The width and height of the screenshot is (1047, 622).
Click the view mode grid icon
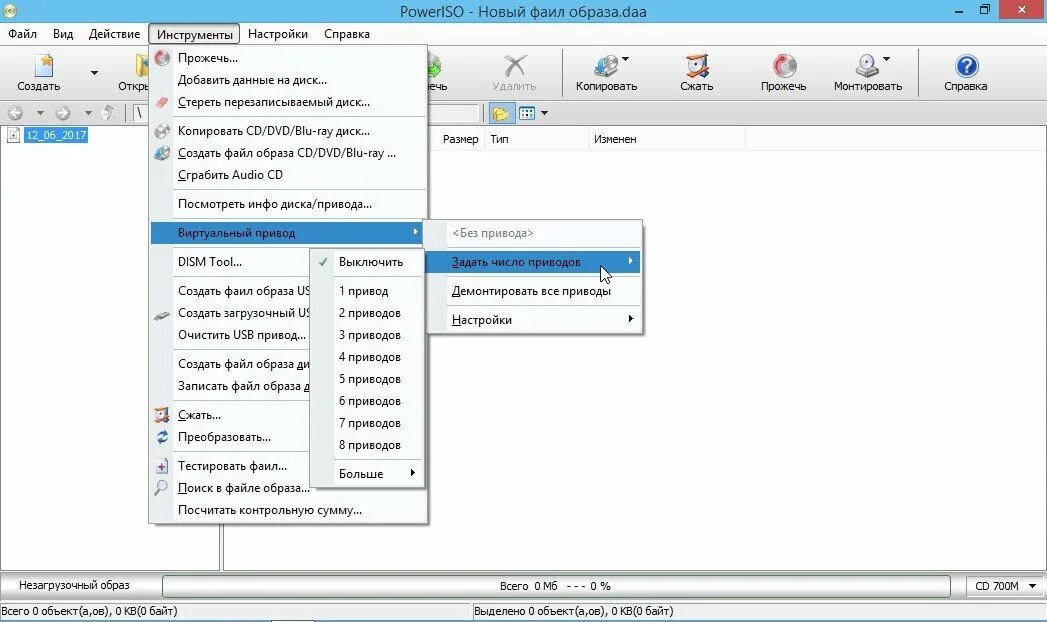(x=527, y=113)
